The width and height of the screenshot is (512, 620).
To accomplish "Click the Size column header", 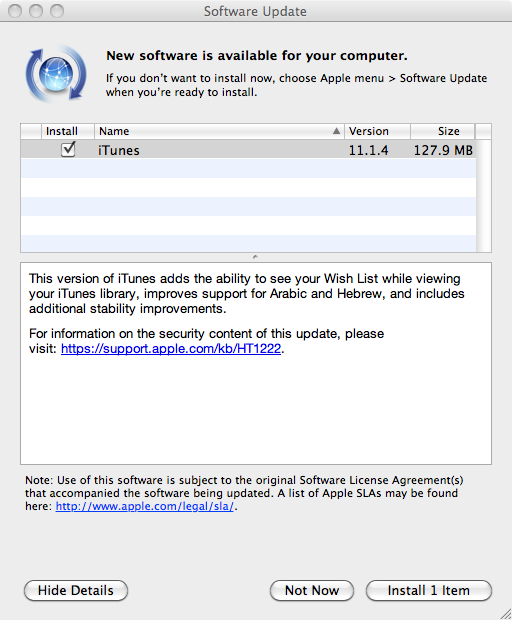I will (x=443, y=131).
